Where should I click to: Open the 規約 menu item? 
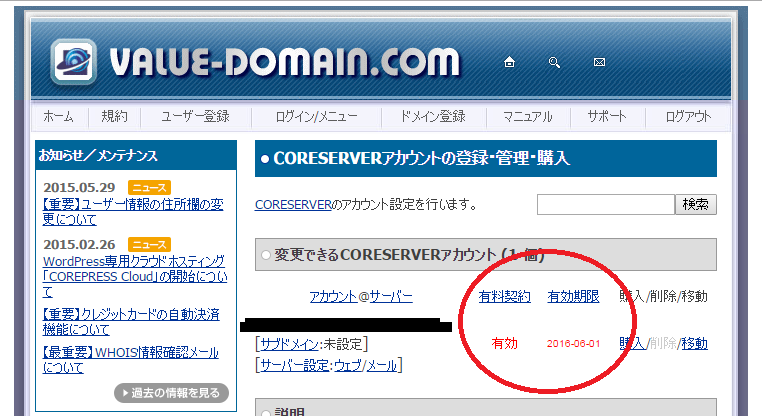pos(114,117)
